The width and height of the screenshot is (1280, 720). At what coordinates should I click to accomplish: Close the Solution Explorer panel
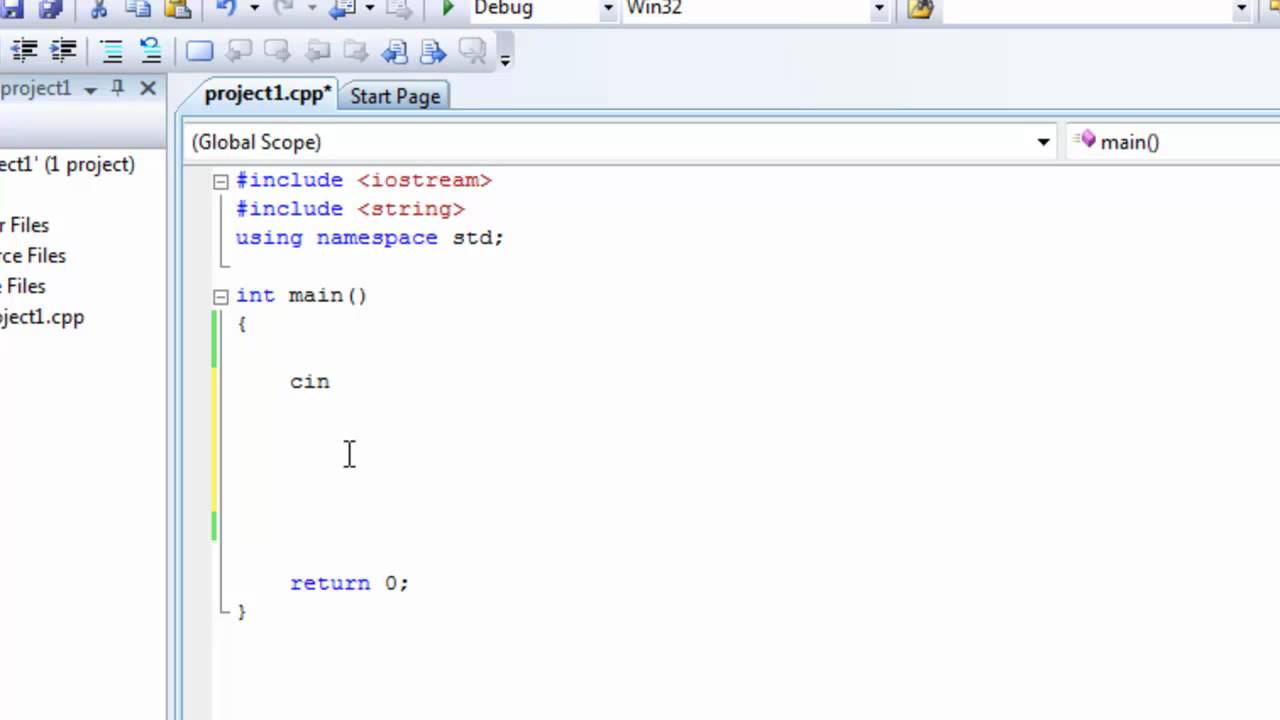click(148, 88)
